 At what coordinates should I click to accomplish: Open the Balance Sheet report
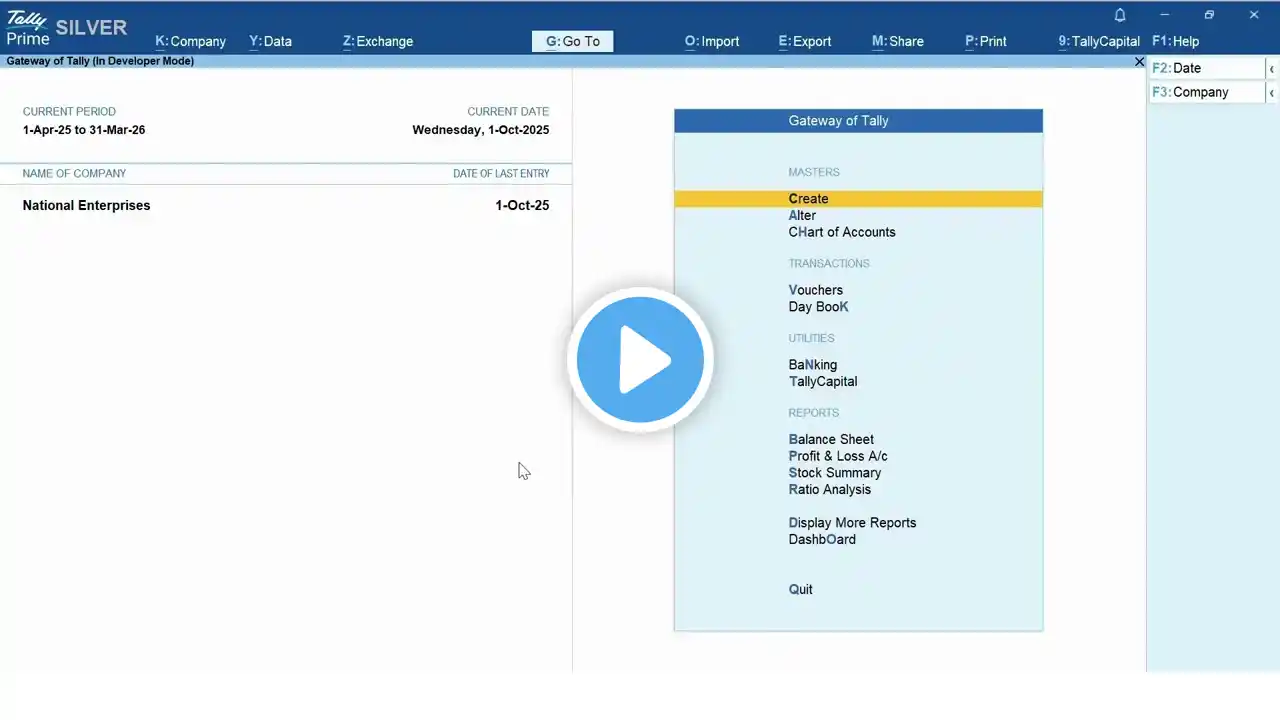point(831,439)
